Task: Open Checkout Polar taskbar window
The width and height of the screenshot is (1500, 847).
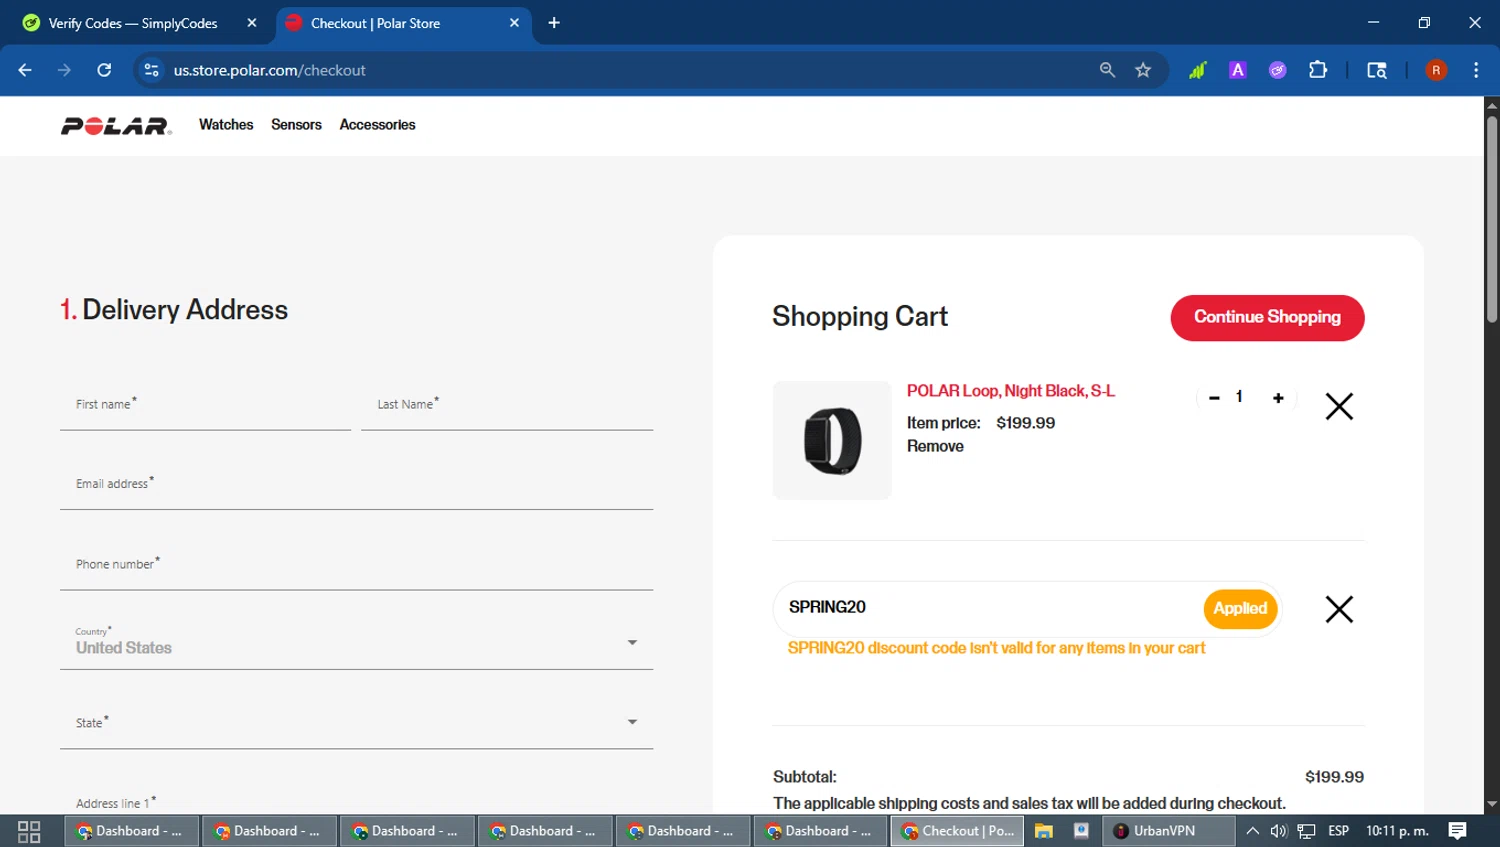Action: (x=957, y=831)
